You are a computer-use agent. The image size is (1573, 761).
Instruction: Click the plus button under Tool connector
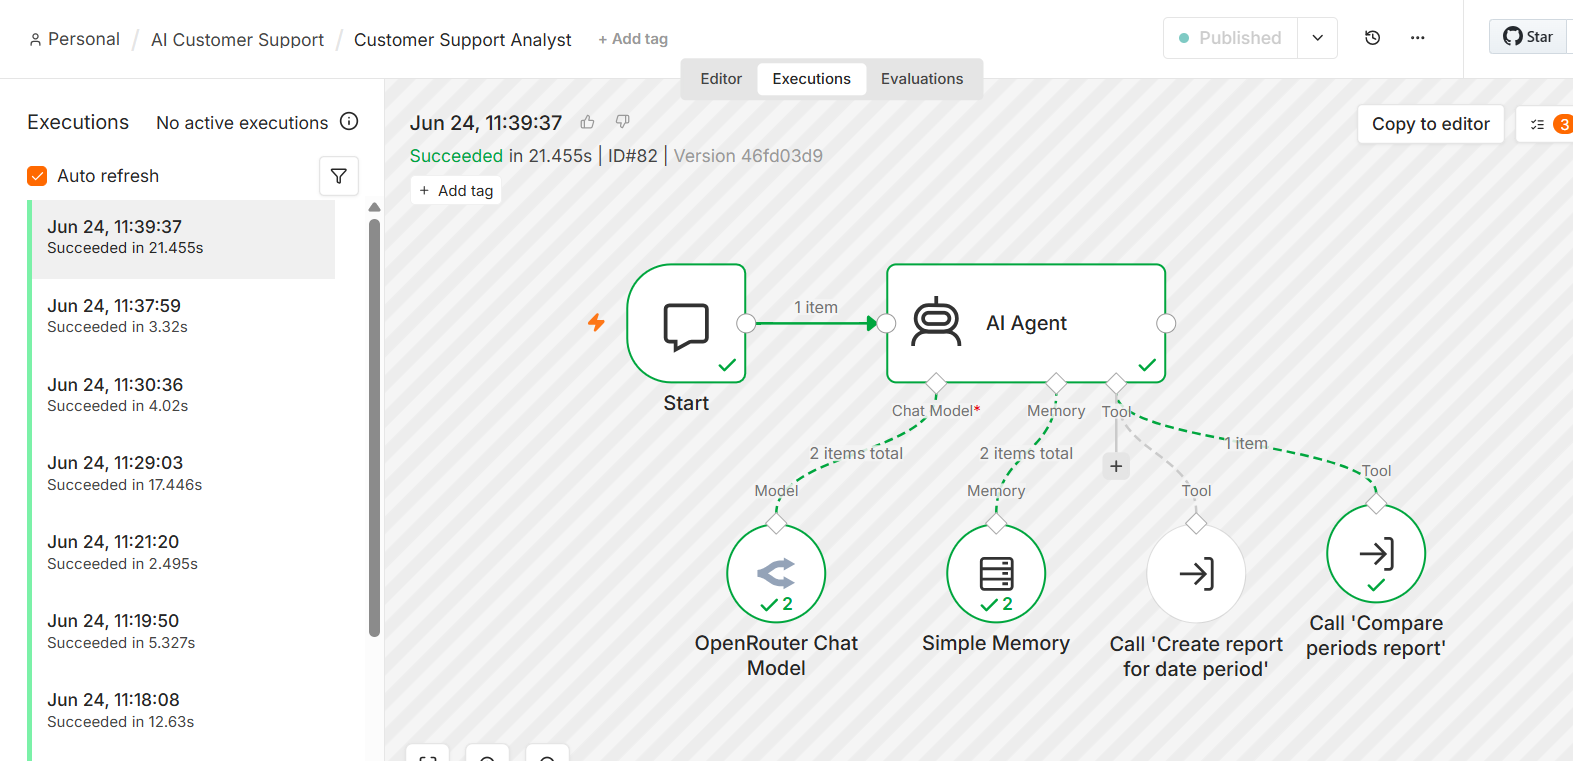[1116, 466]
